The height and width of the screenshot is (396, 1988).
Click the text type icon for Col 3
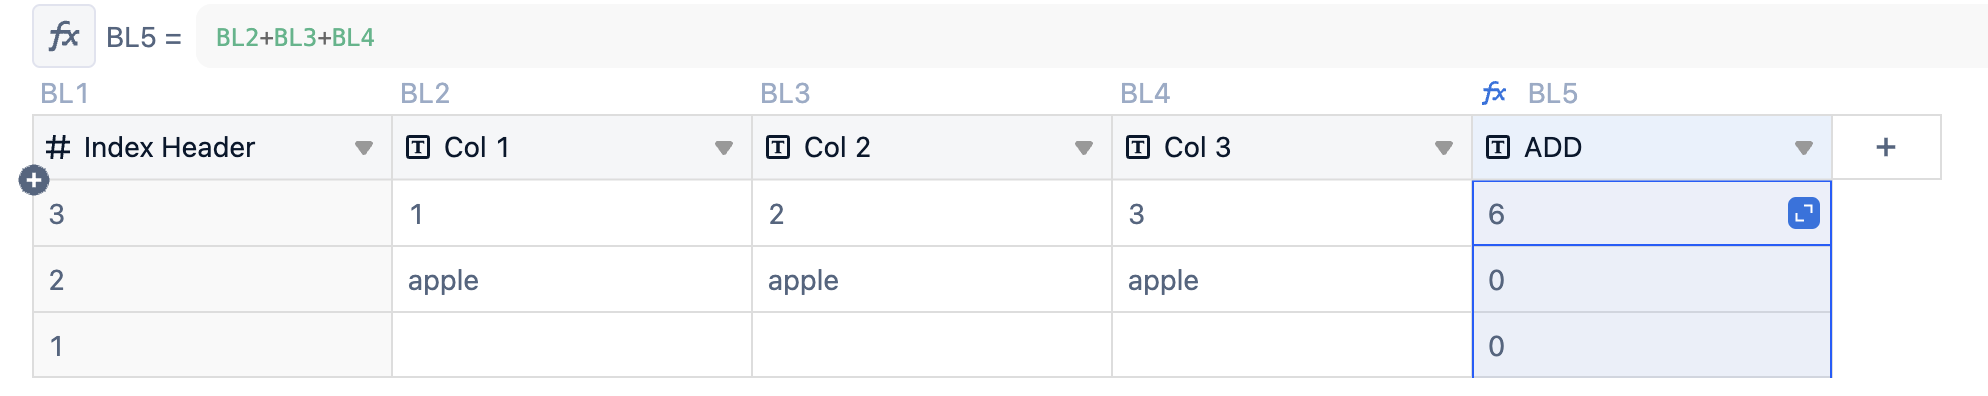[x=1138, y=148]
